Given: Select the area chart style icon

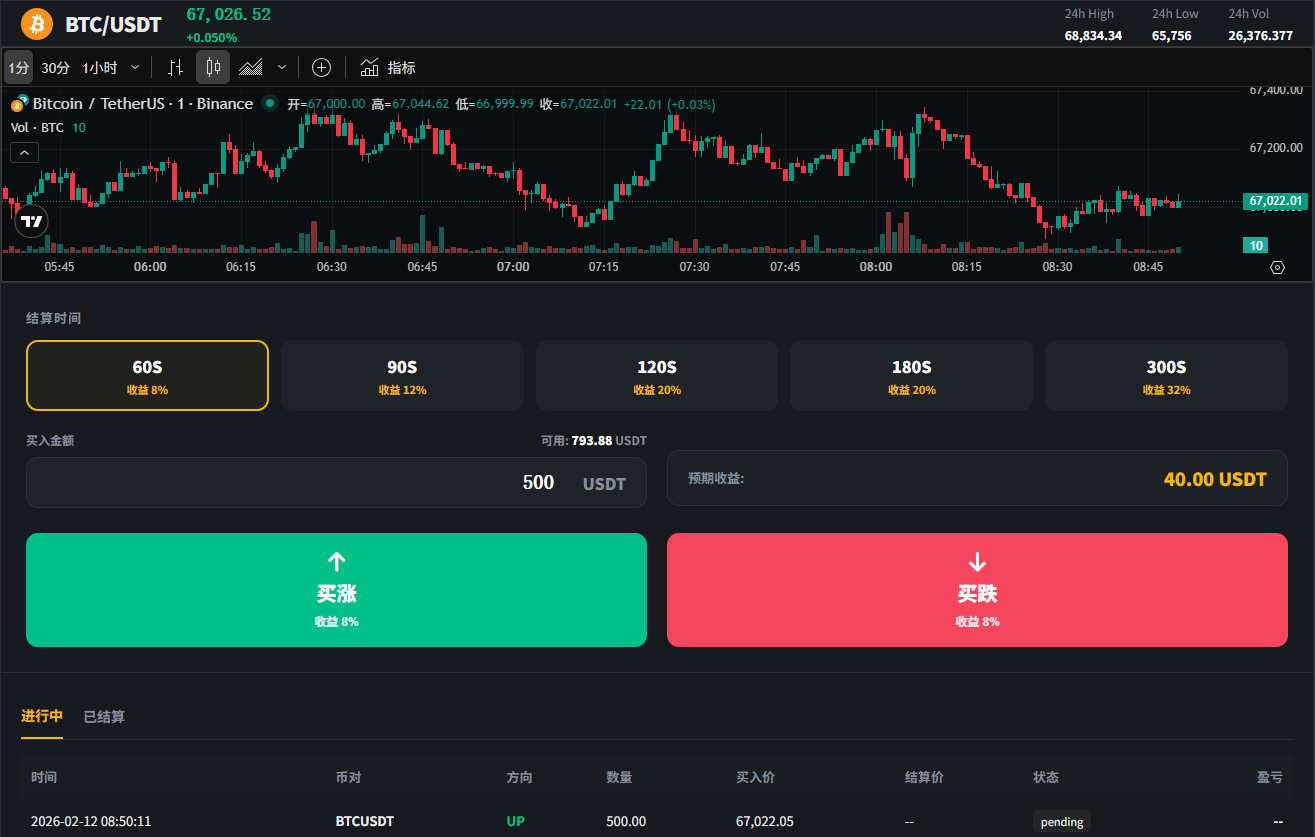Looking at the screenshot, I should [251, 68].
